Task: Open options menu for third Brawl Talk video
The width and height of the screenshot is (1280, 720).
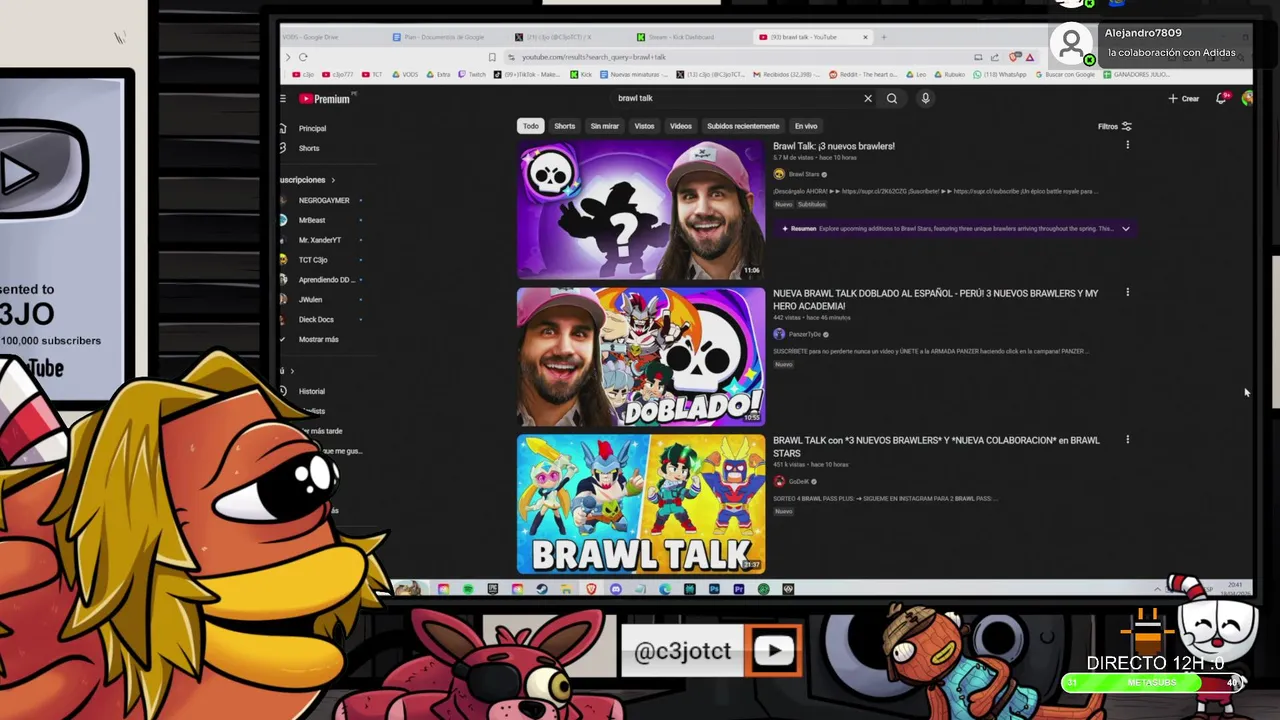Action: (x=1127, y=440)
